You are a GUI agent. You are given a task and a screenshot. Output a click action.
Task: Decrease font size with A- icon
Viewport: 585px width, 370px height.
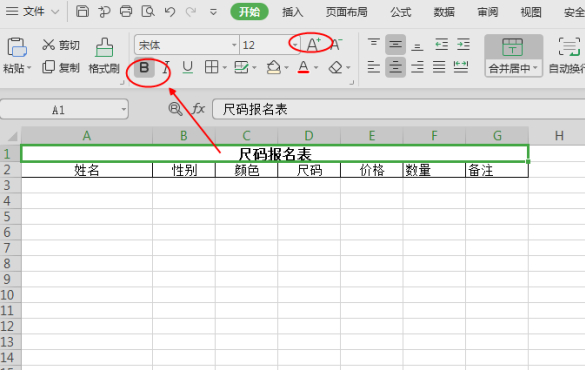click(x=336, y=45)
